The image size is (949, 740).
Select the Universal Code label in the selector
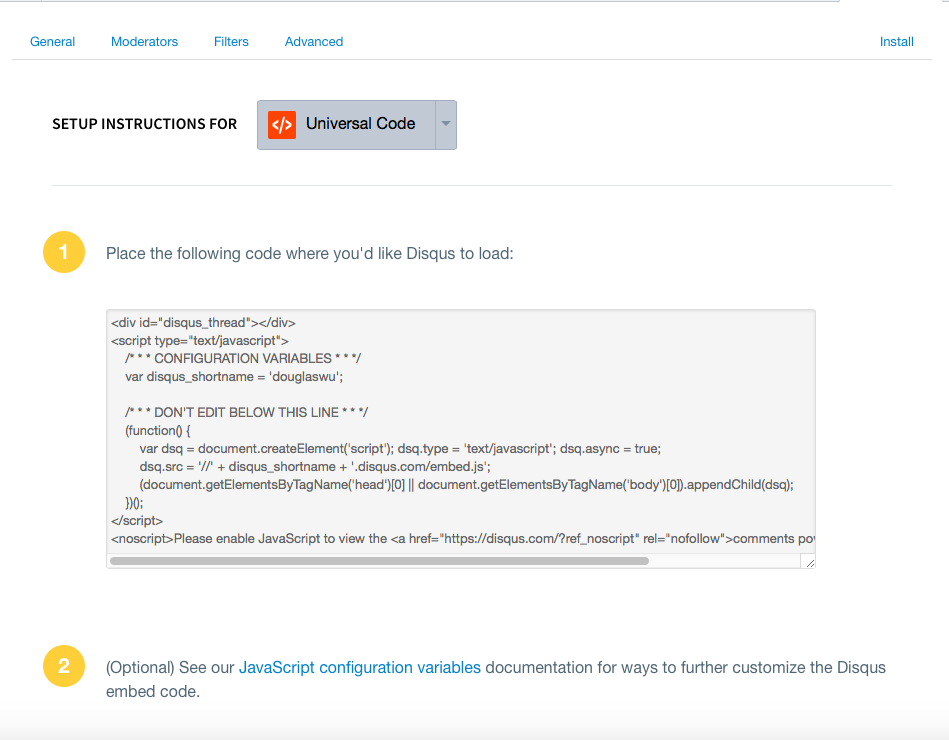[x=361, y=123]
